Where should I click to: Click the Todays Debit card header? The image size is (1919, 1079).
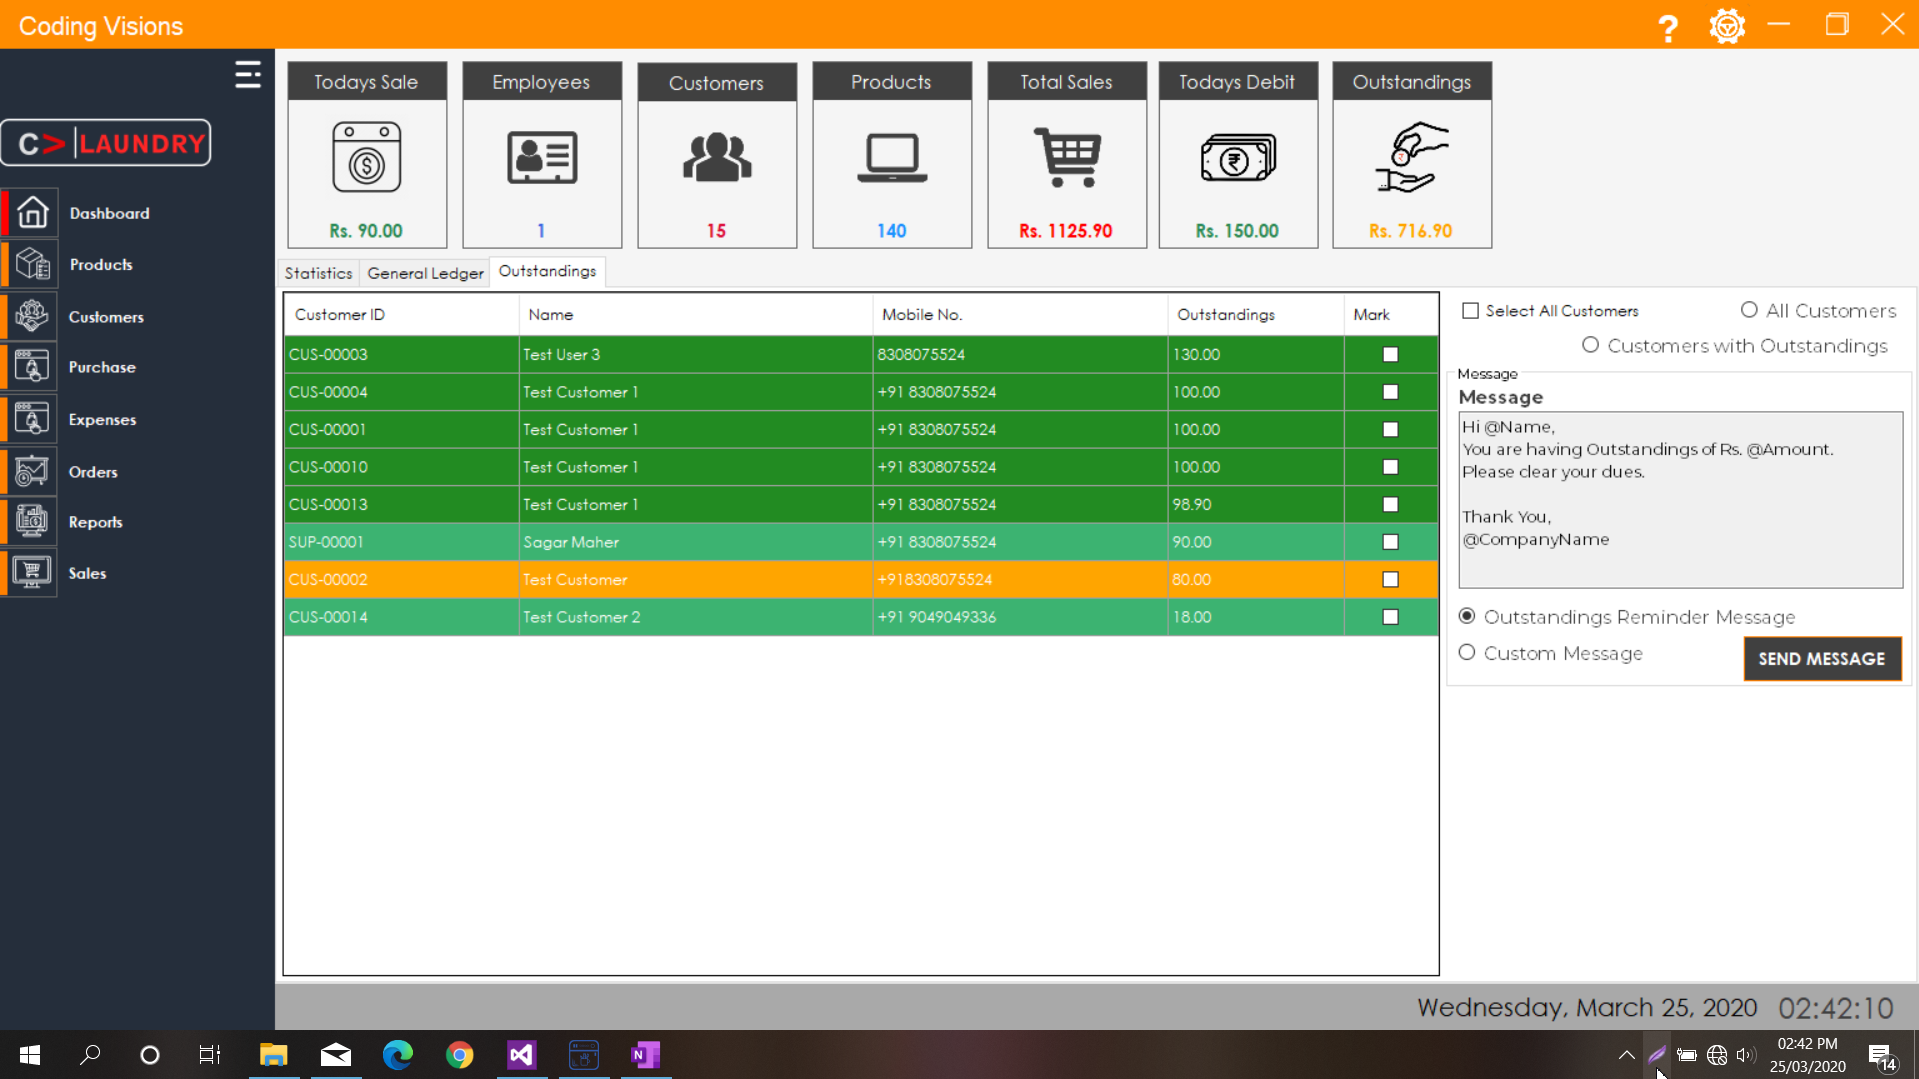1238,82
